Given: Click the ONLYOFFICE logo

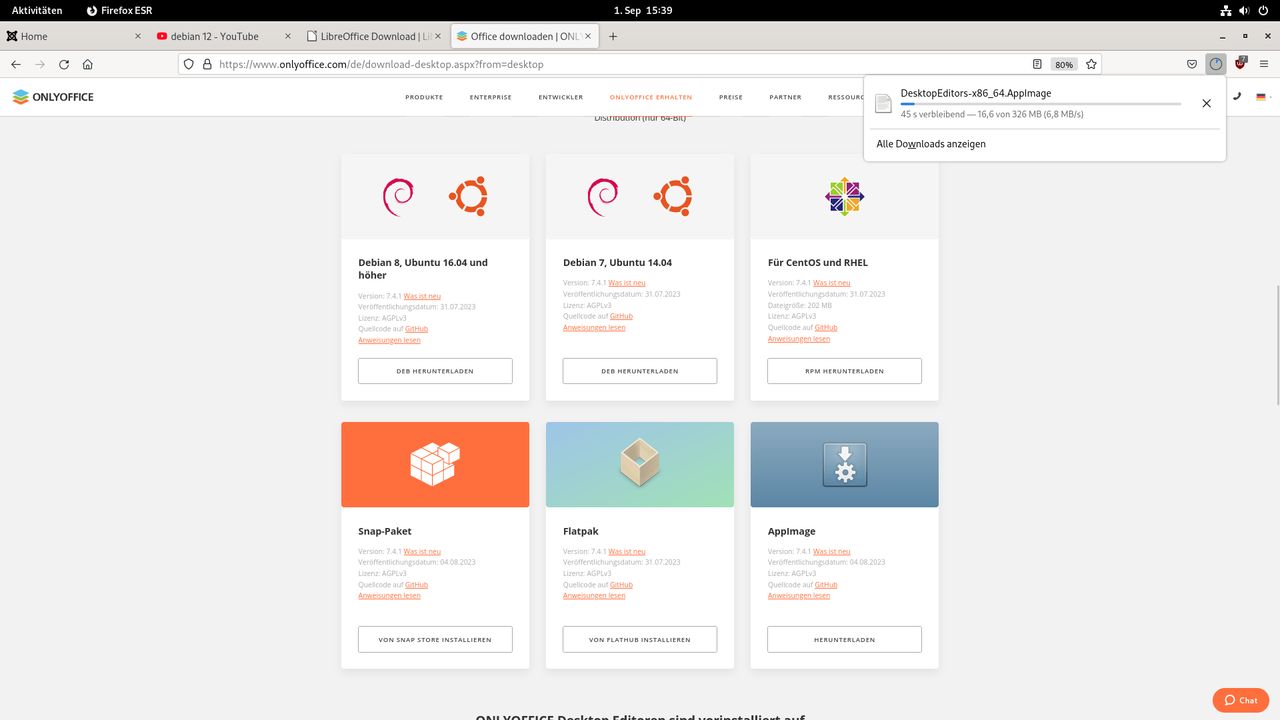Looking at the screenshot, I should tap(53, 97).
